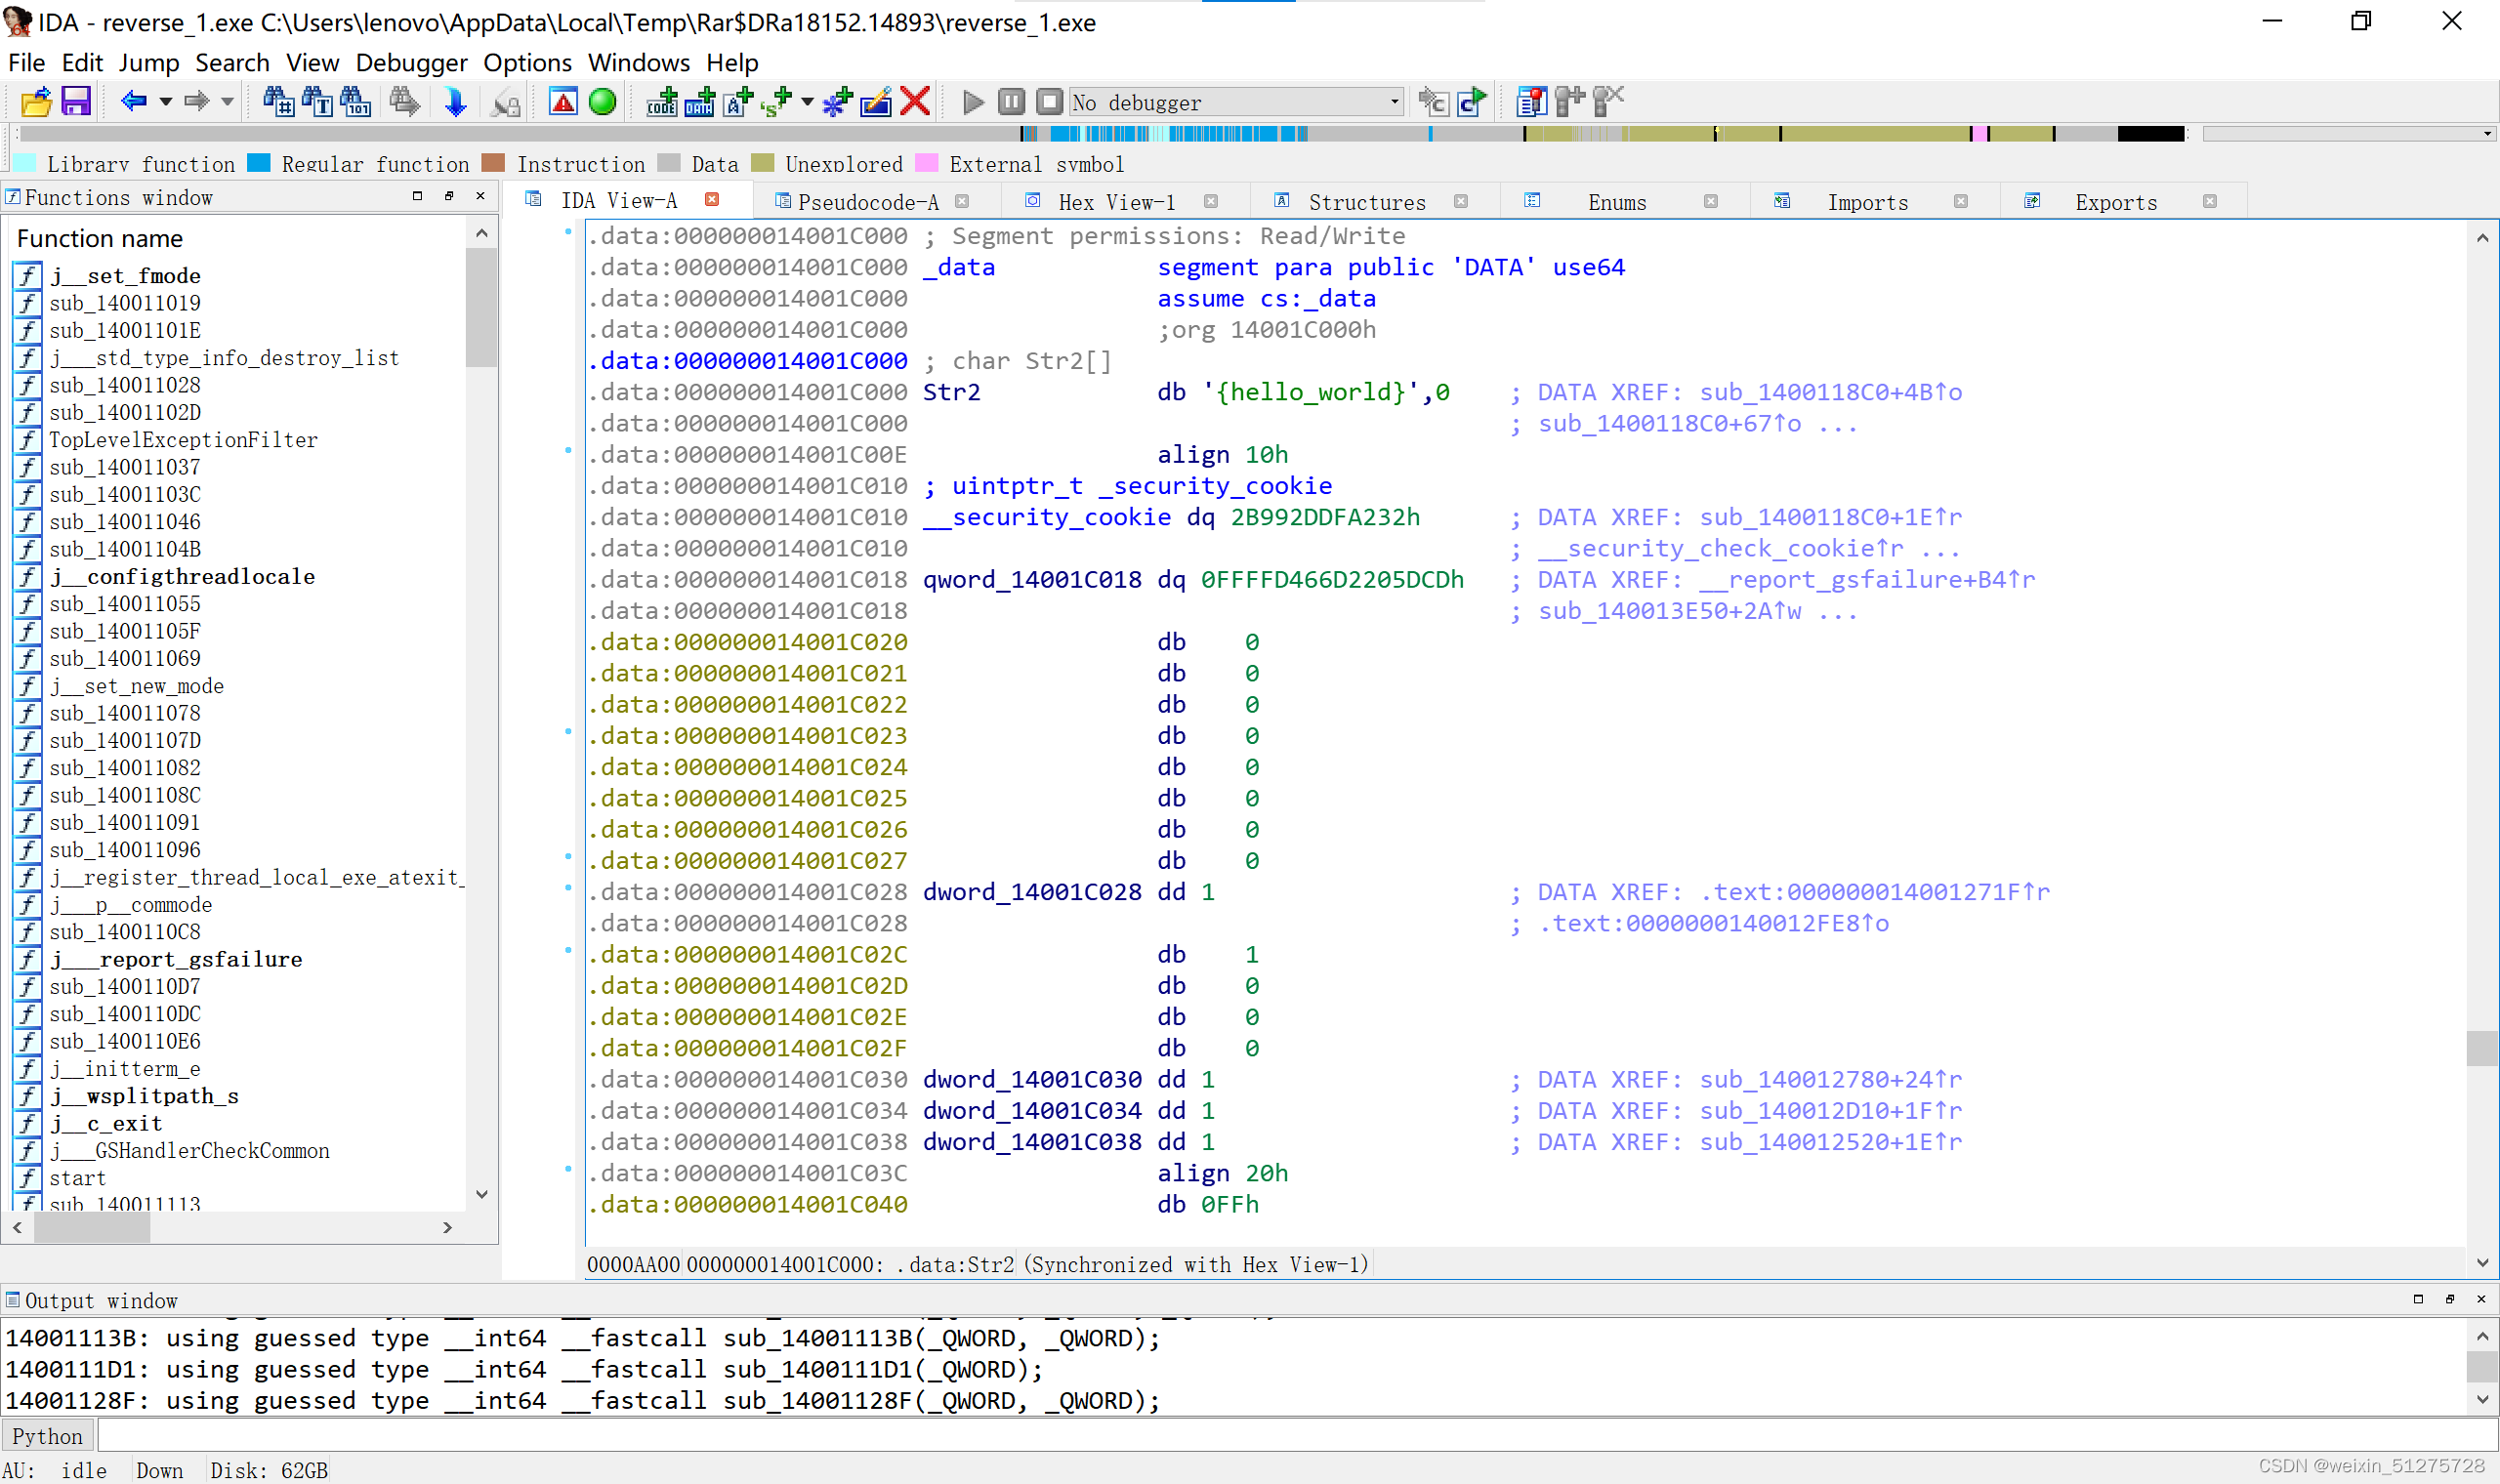
Task: Click the delete breakpoint X icon
Action: pos(1608,102)
